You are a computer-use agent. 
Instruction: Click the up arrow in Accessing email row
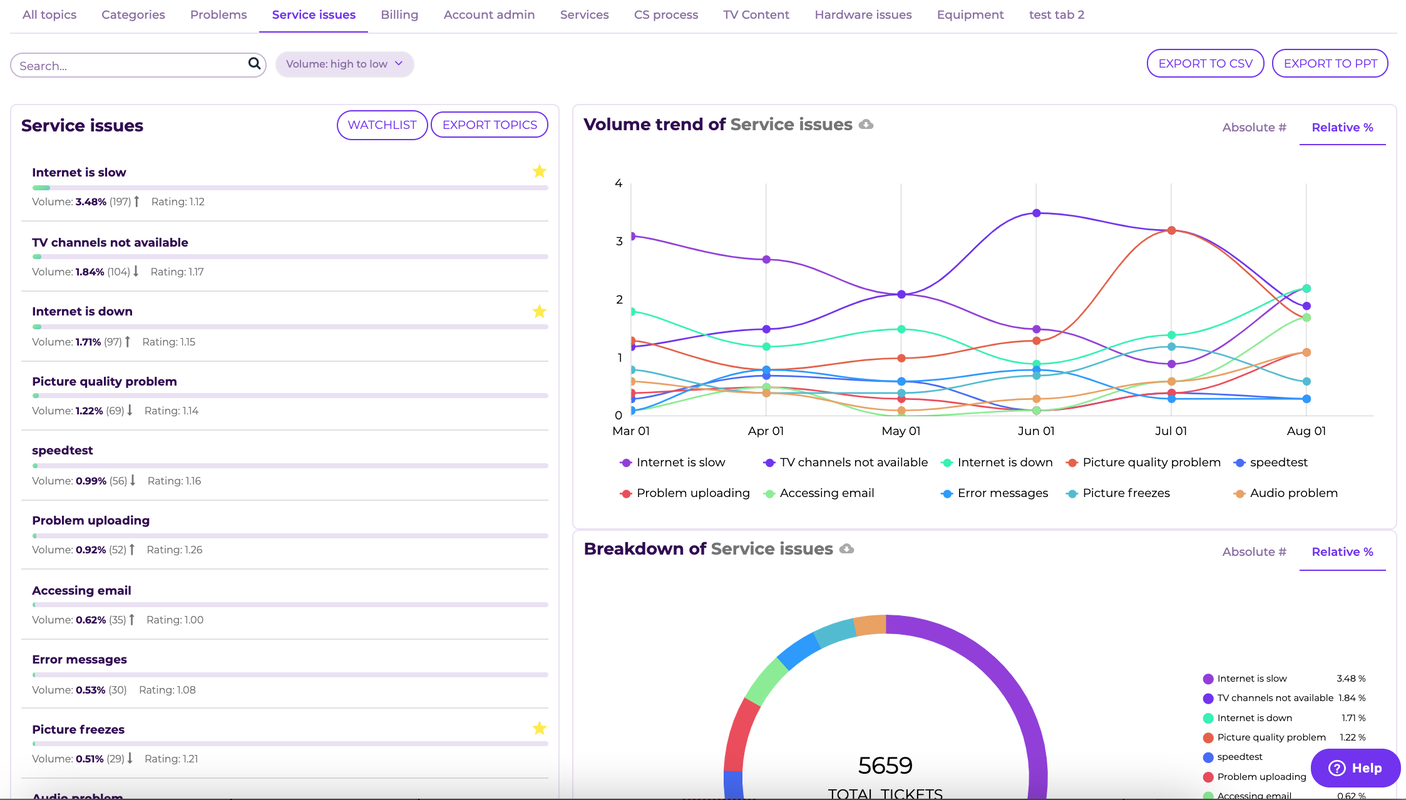(132, 619)
